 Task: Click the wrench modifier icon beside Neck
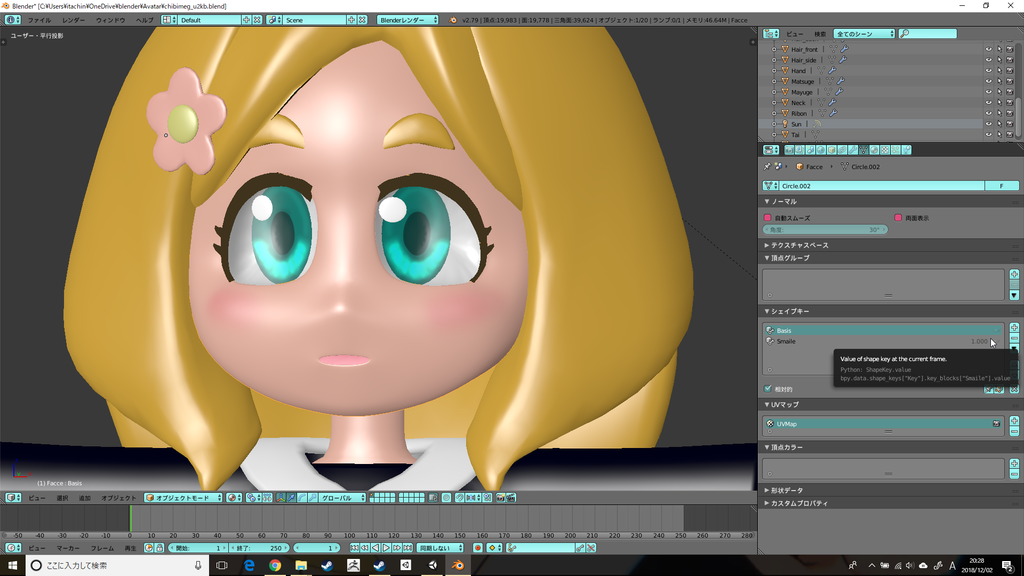pos(832,103)
